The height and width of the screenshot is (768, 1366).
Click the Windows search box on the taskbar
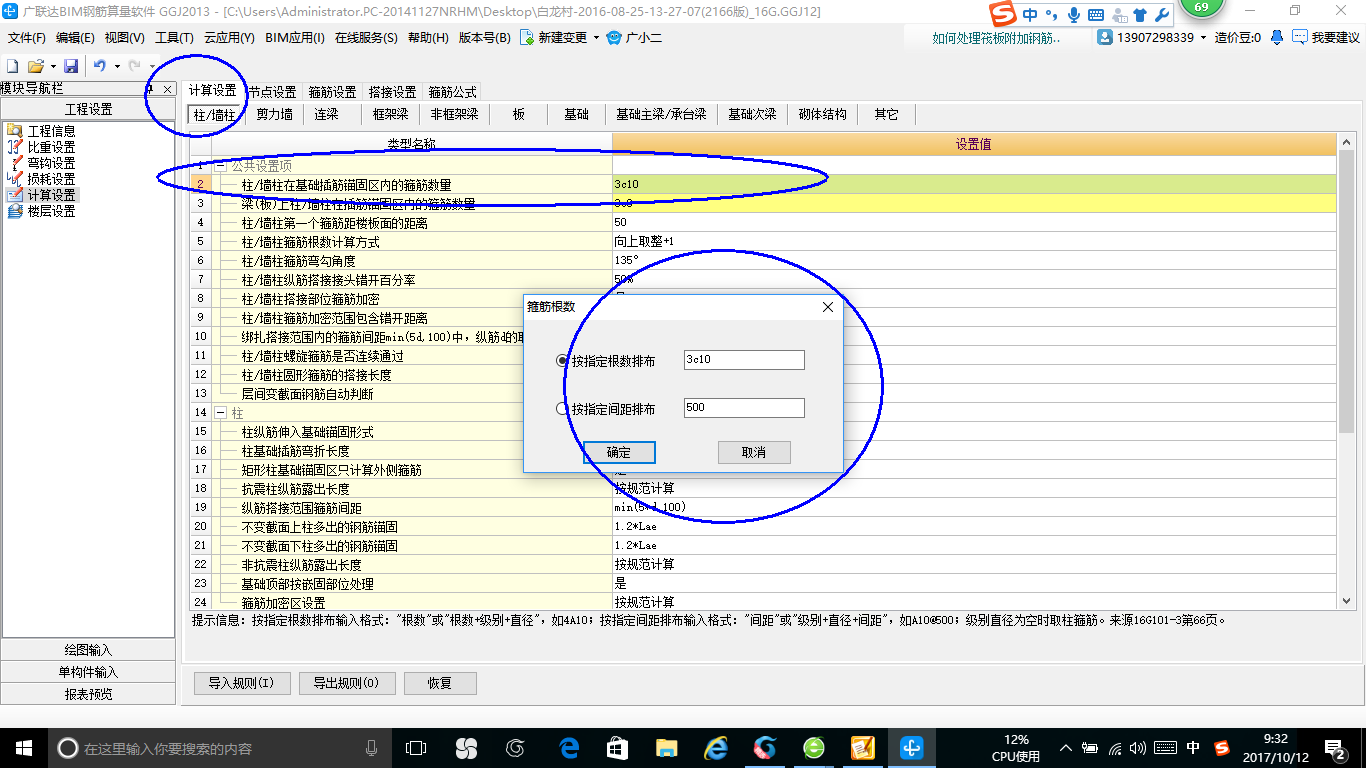coord(220,748)
